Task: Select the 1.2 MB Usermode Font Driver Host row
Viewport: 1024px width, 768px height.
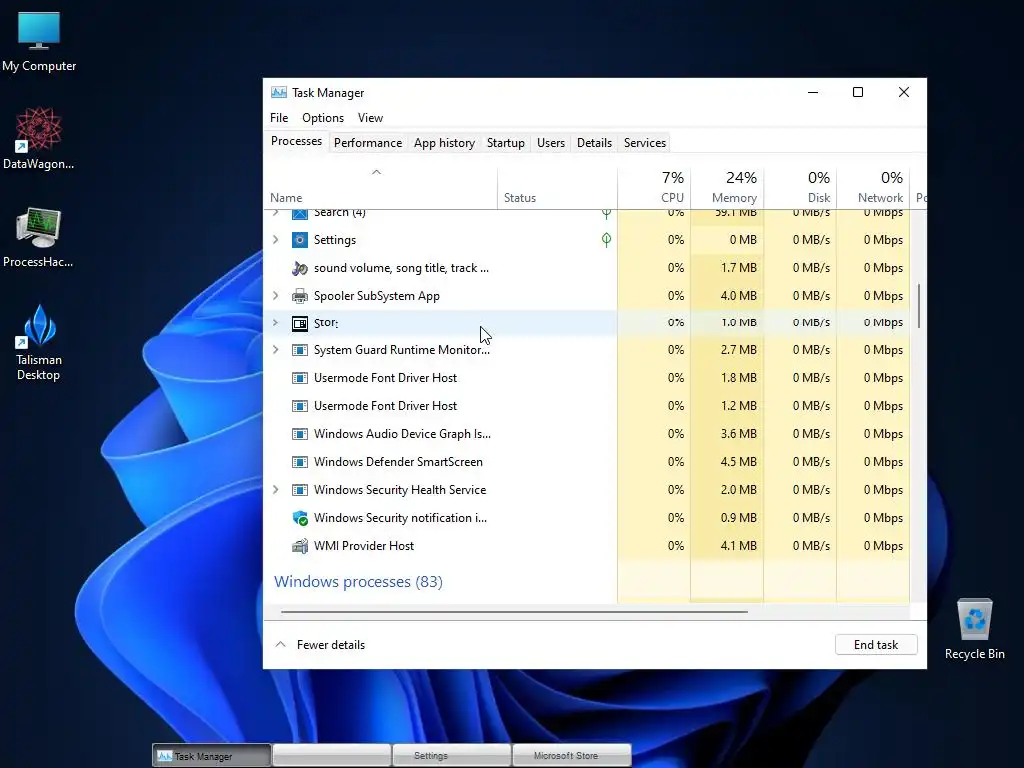Action: (x=586, y=406)
